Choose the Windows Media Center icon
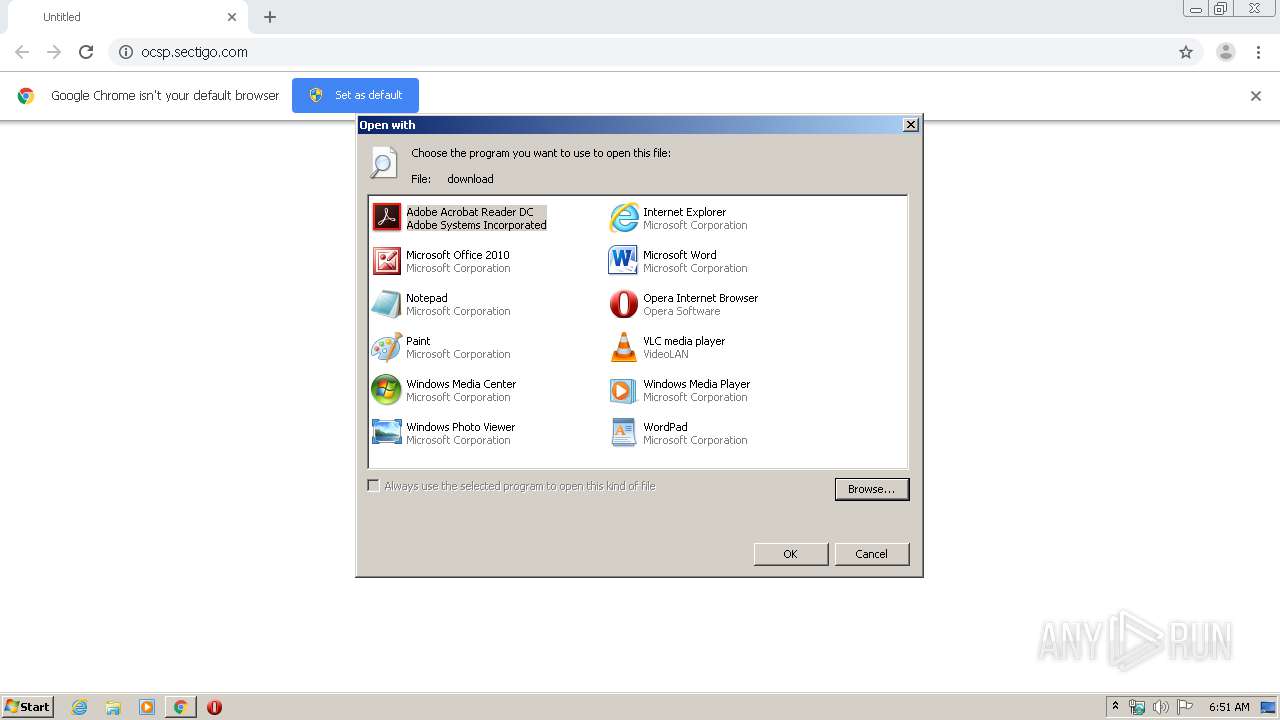This screenshot has width=1280, height=720. (386, 389)
